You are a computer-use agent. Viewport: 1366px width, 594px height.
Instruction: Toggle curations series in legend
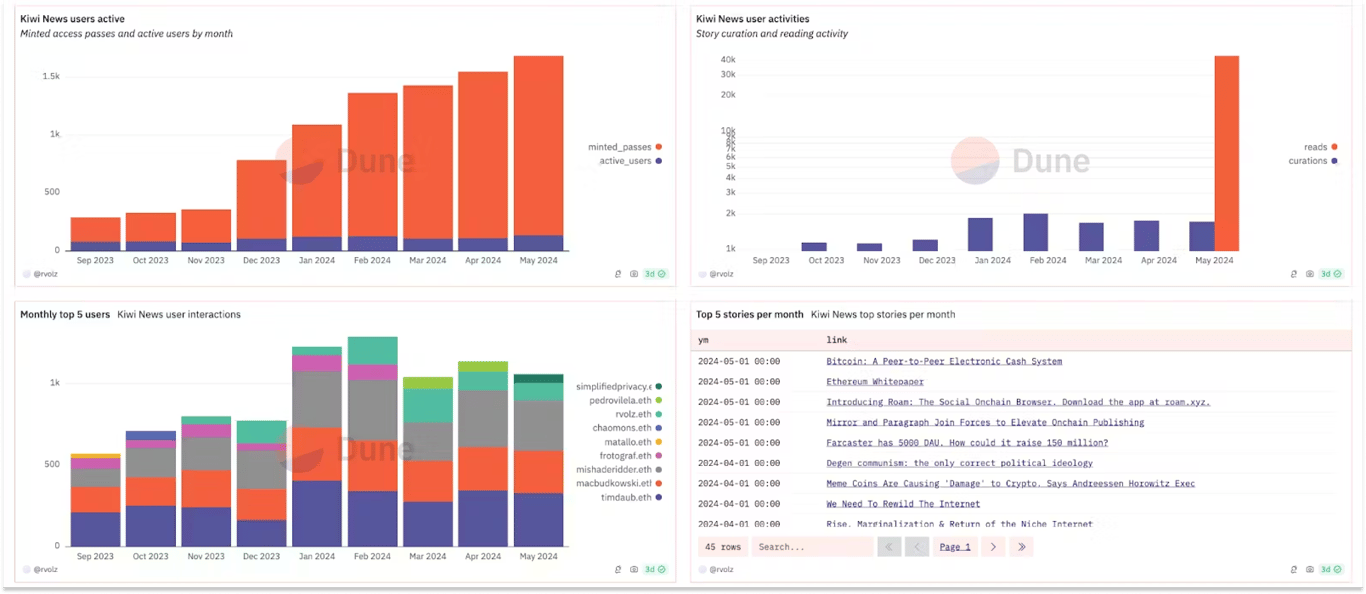click(1311, 161)
